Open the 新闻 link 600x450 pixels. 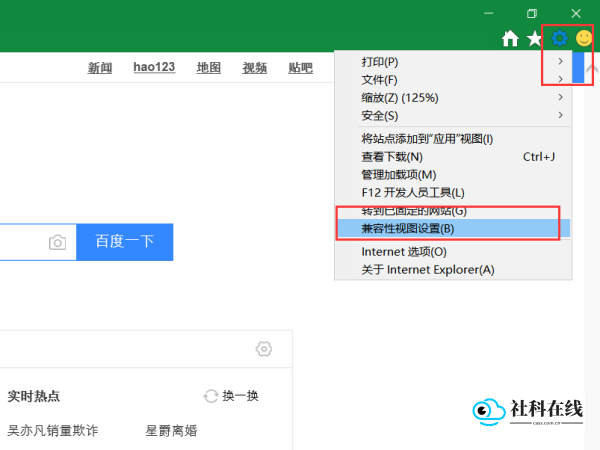point(100,68)
